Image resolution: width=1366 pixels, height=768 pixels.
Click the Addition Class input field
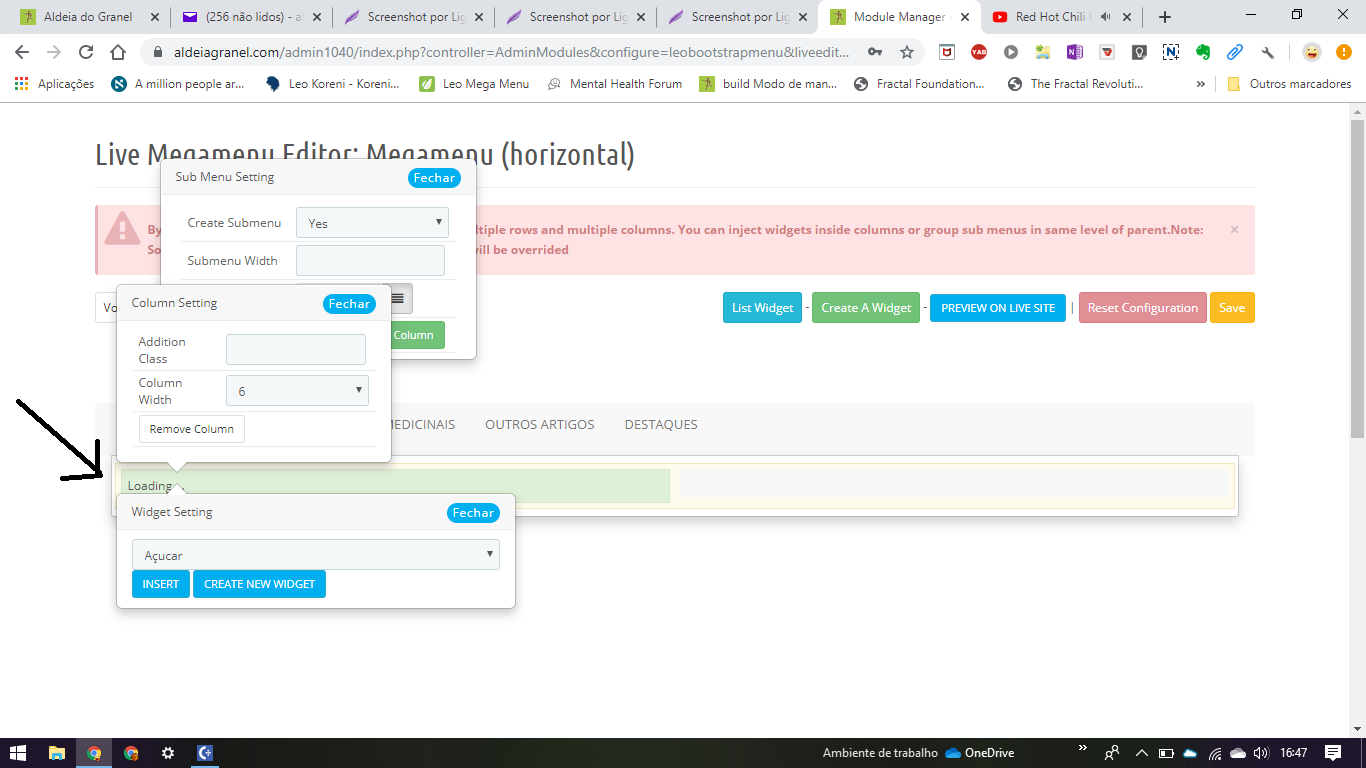click(296, 349)
